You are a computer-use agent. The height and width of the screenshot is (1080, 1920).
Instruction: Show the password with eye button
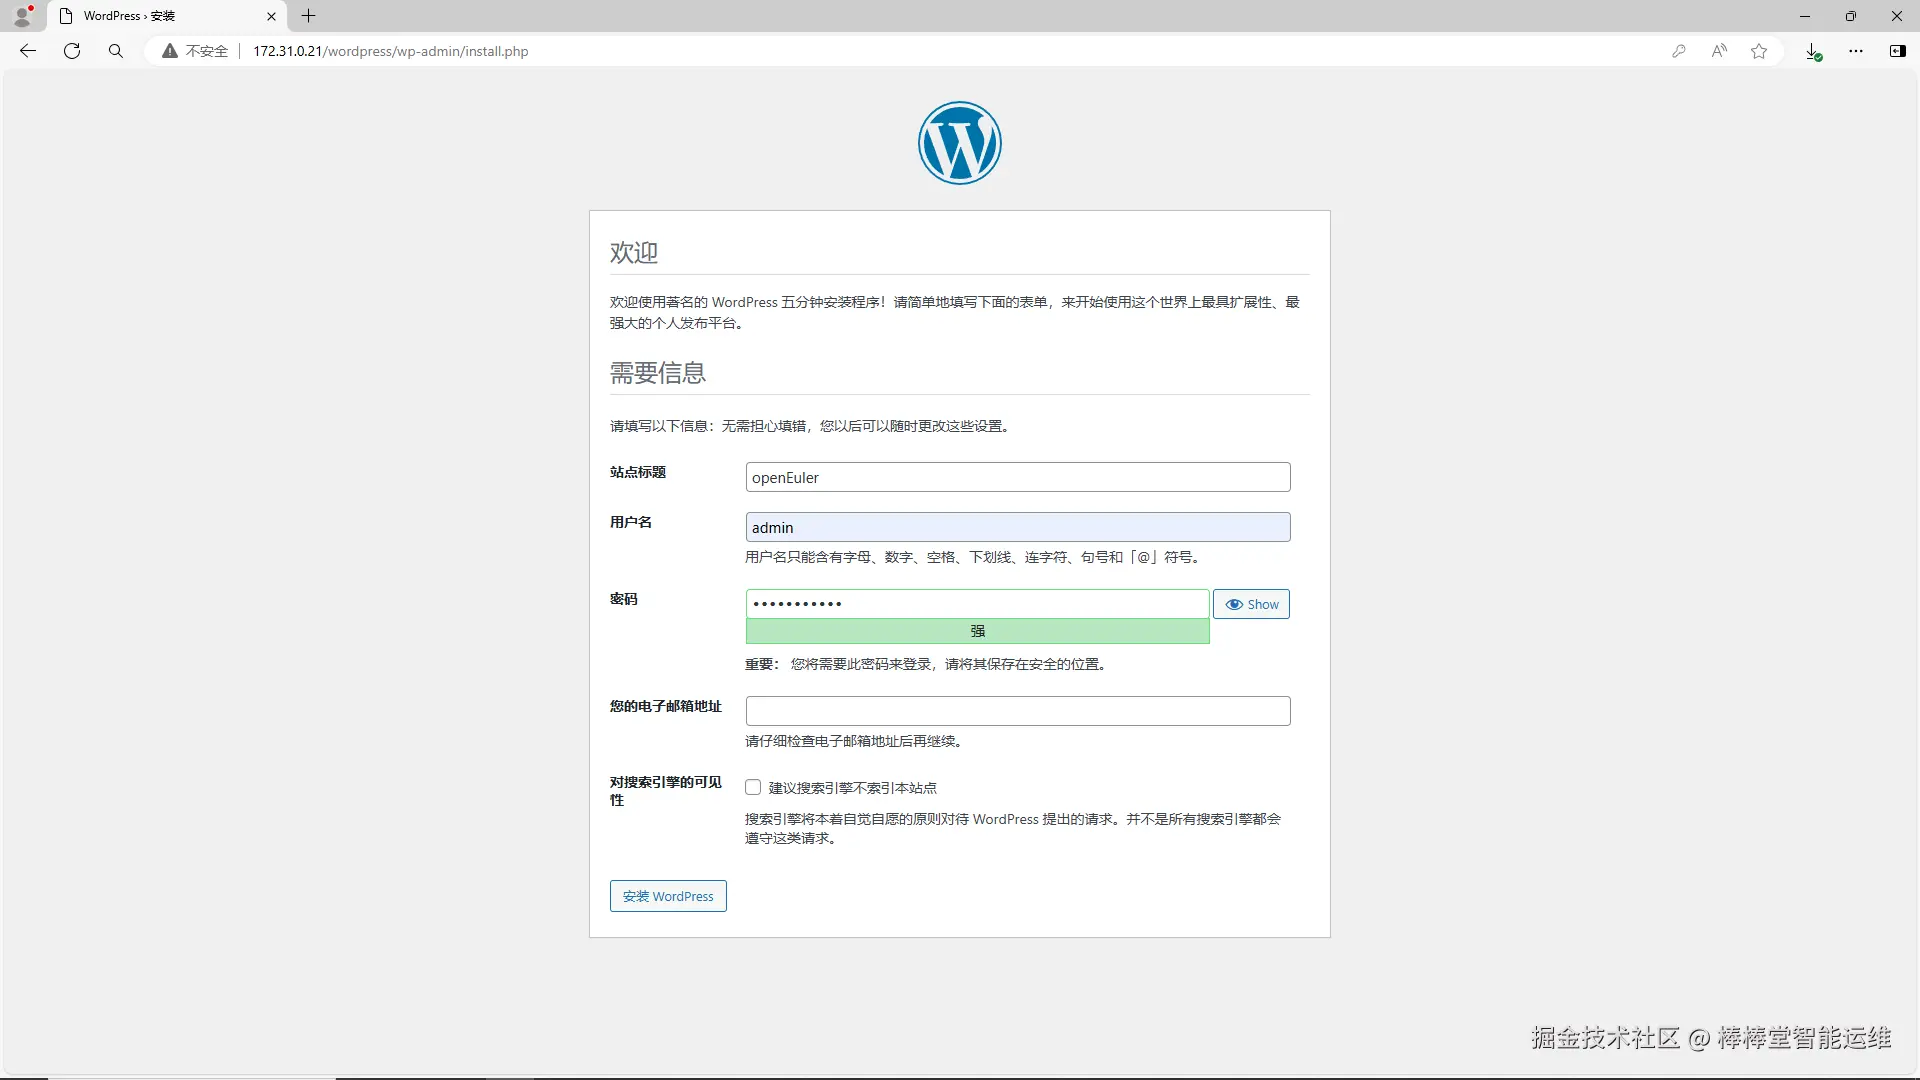point(1251,604)
